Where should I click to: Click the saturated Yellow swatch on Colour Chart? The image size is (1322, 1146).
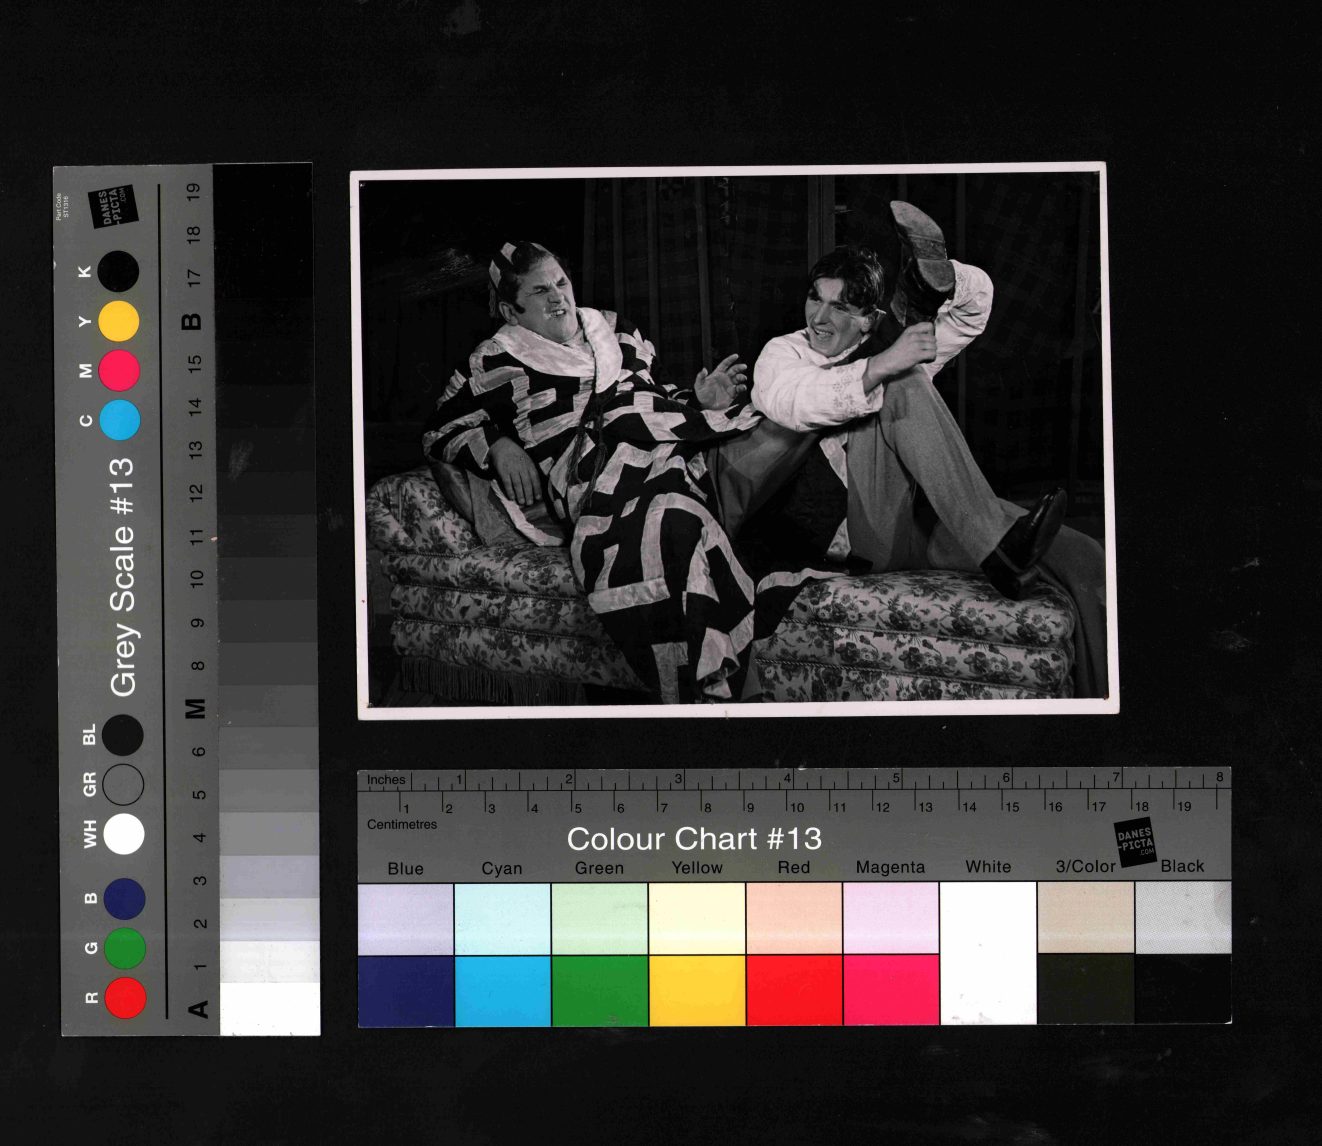click(x=696, y=990)
